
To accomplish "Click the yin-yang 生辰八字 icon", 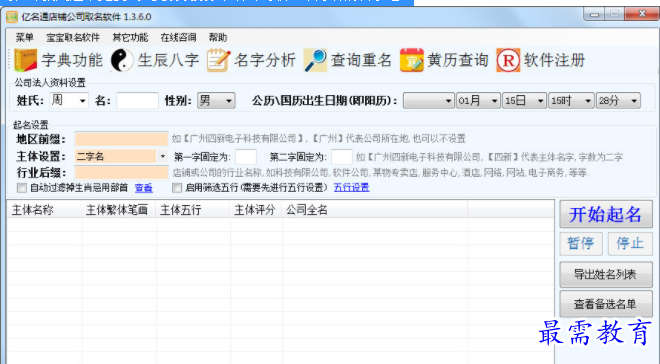I will click(x=122, y=60).
